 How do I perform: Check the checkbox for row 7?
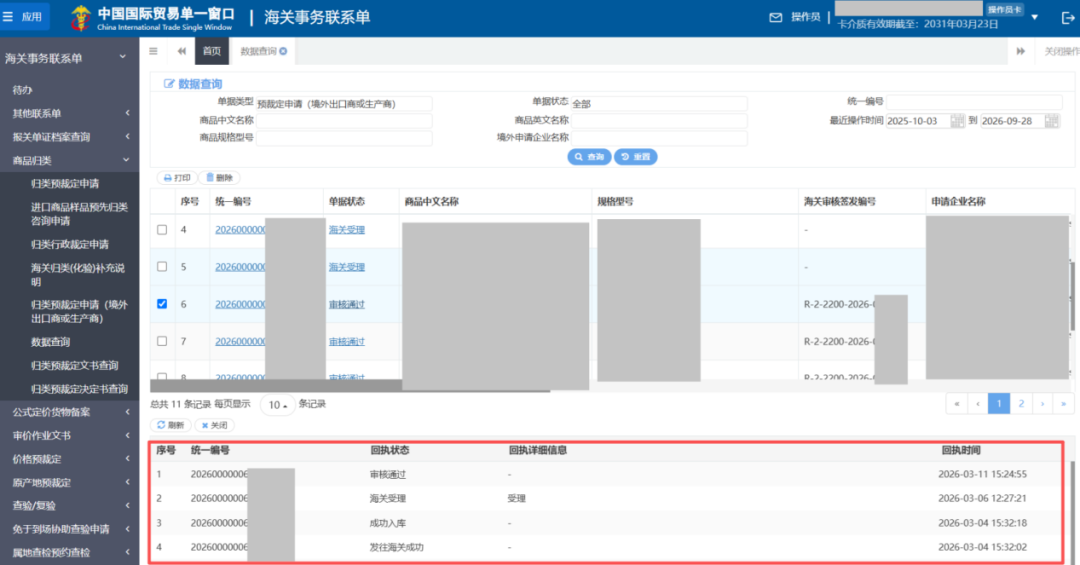[x=162, y=341]
